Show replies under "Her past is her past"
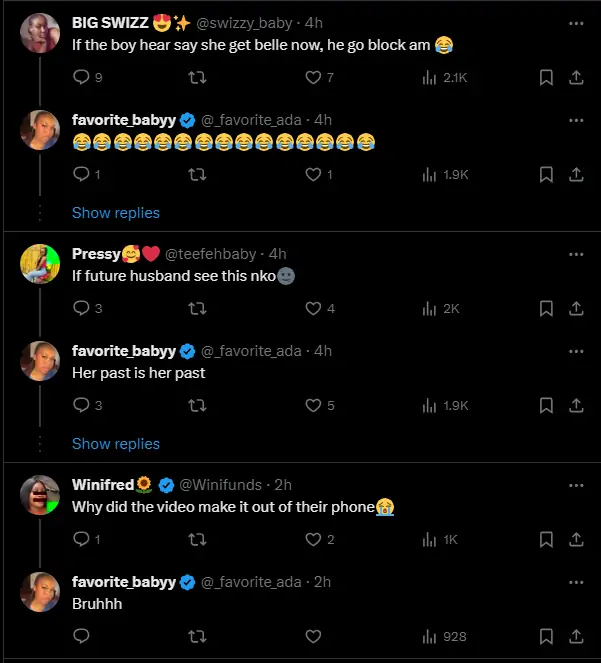Image resolution: width=601 pixels, height=663 pixels. coord(116,443)
